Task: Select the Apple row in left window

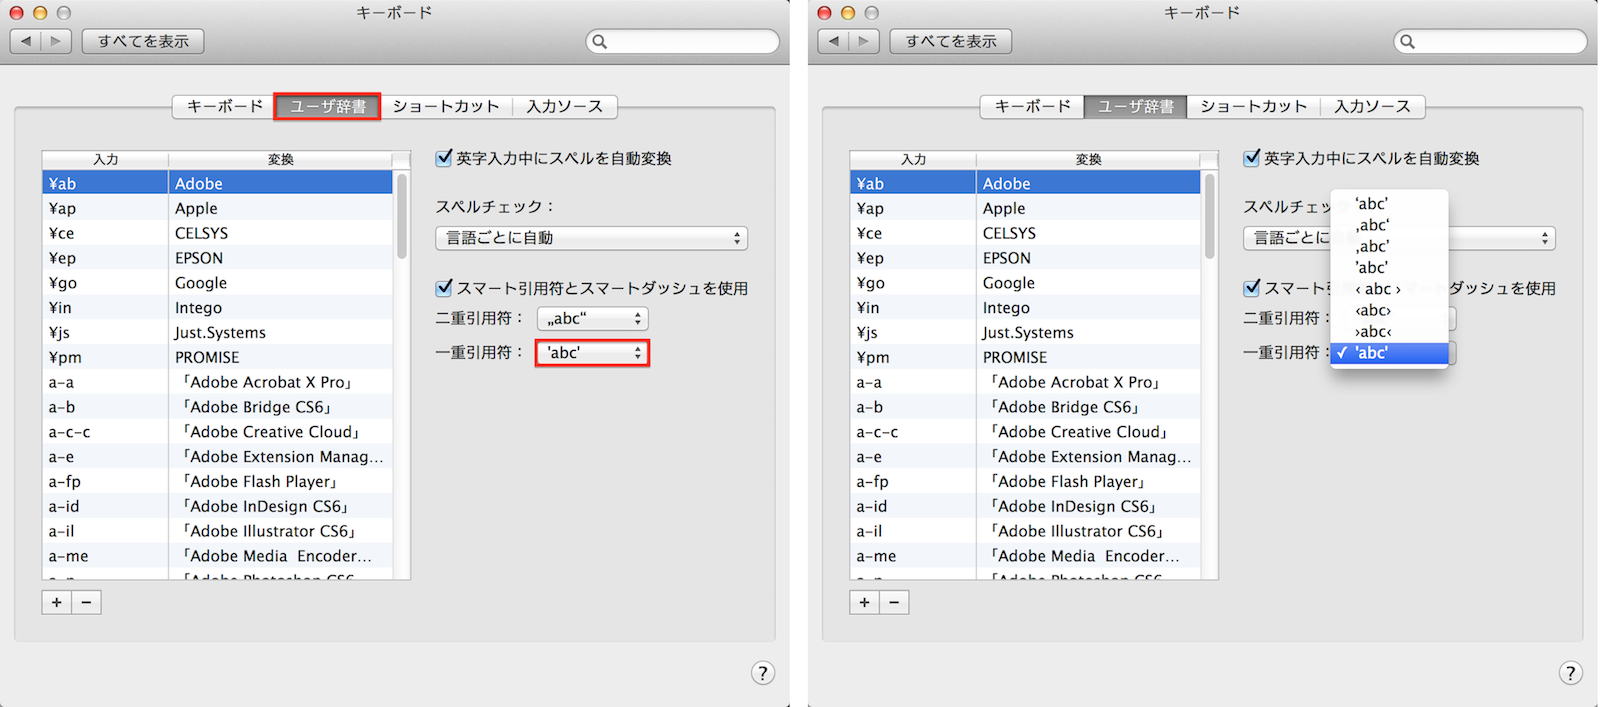Action: point(218,208)
